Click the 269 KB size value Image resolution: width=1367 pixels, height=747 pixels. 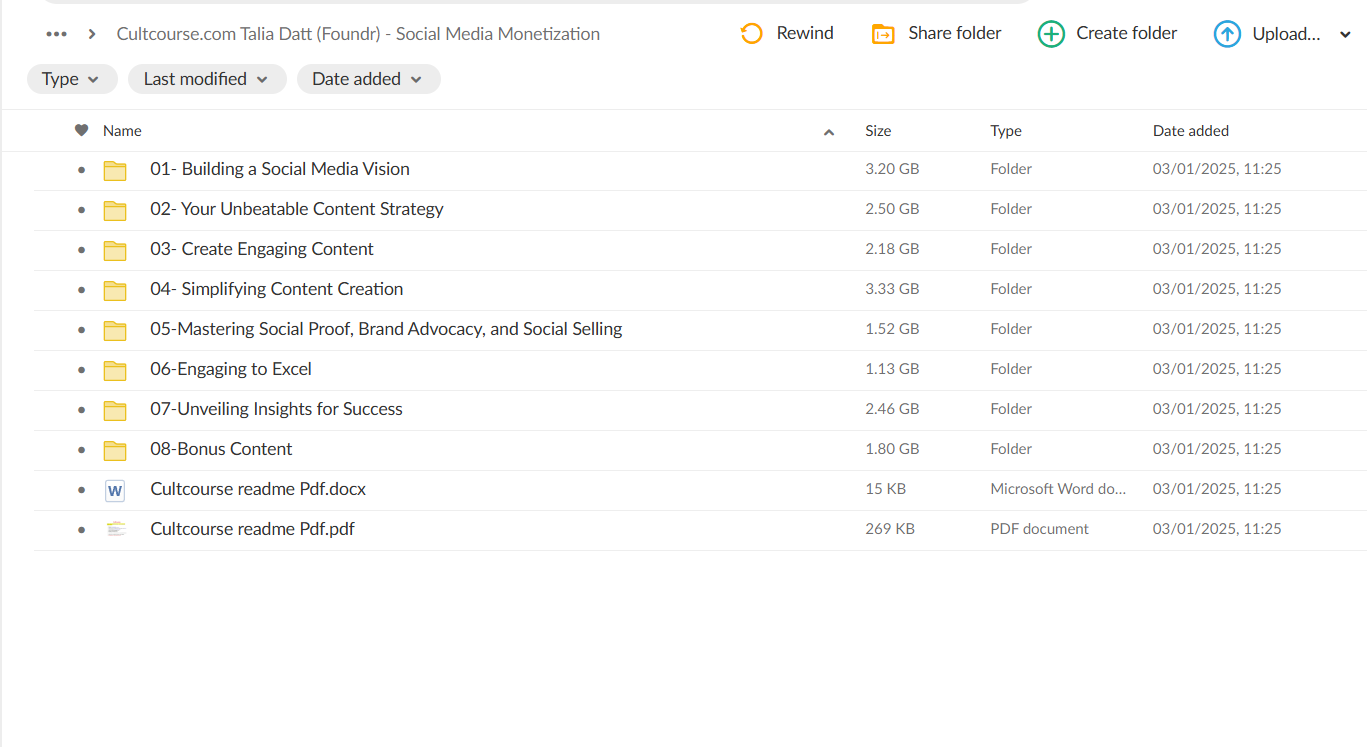[890, 529]
